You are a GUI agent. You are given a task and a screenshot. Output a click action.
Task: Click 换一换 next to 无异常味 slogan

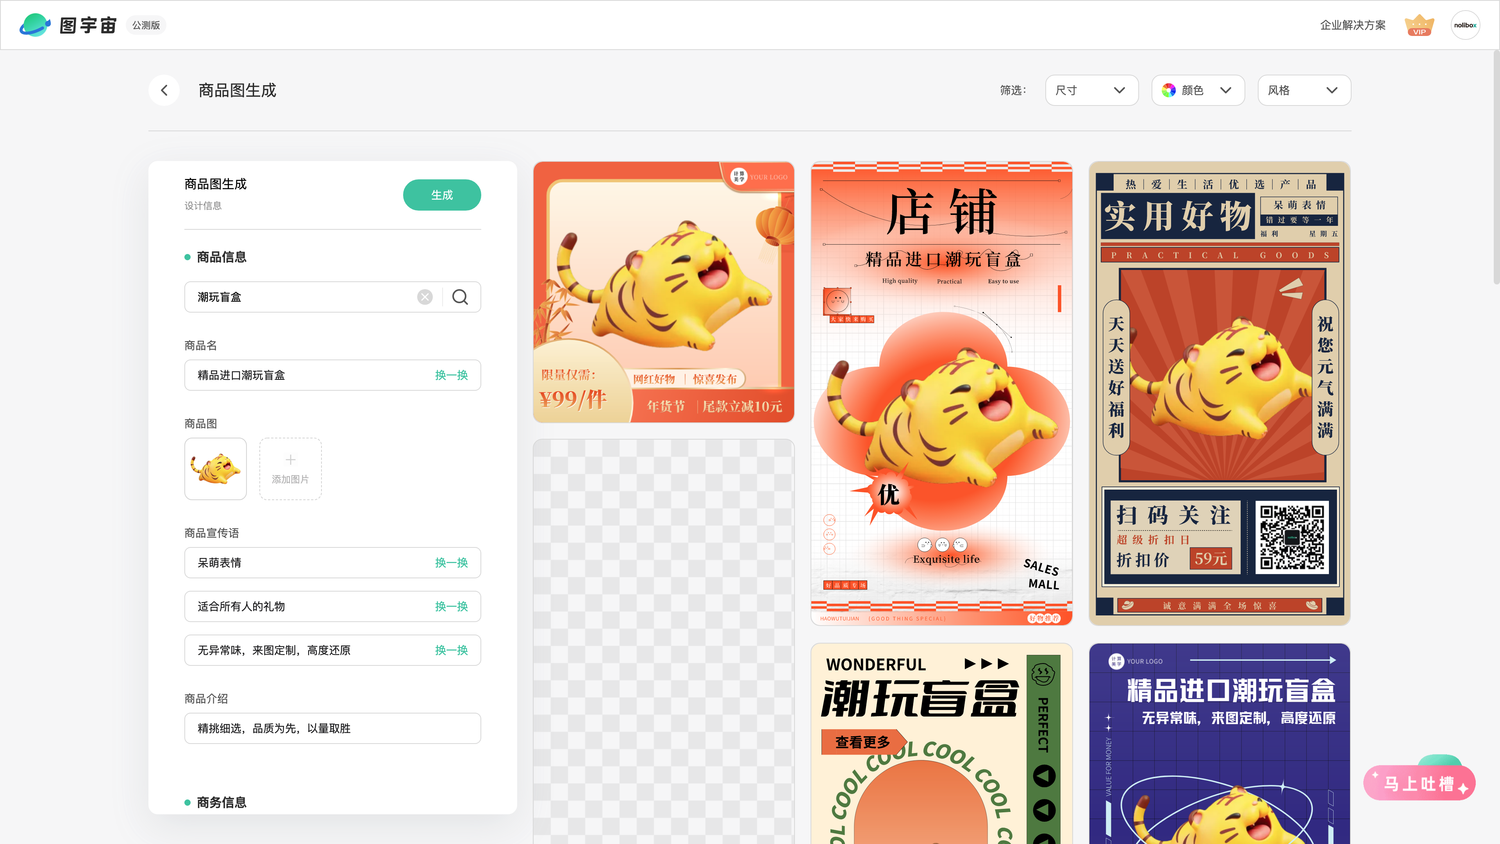coord(451,650)
